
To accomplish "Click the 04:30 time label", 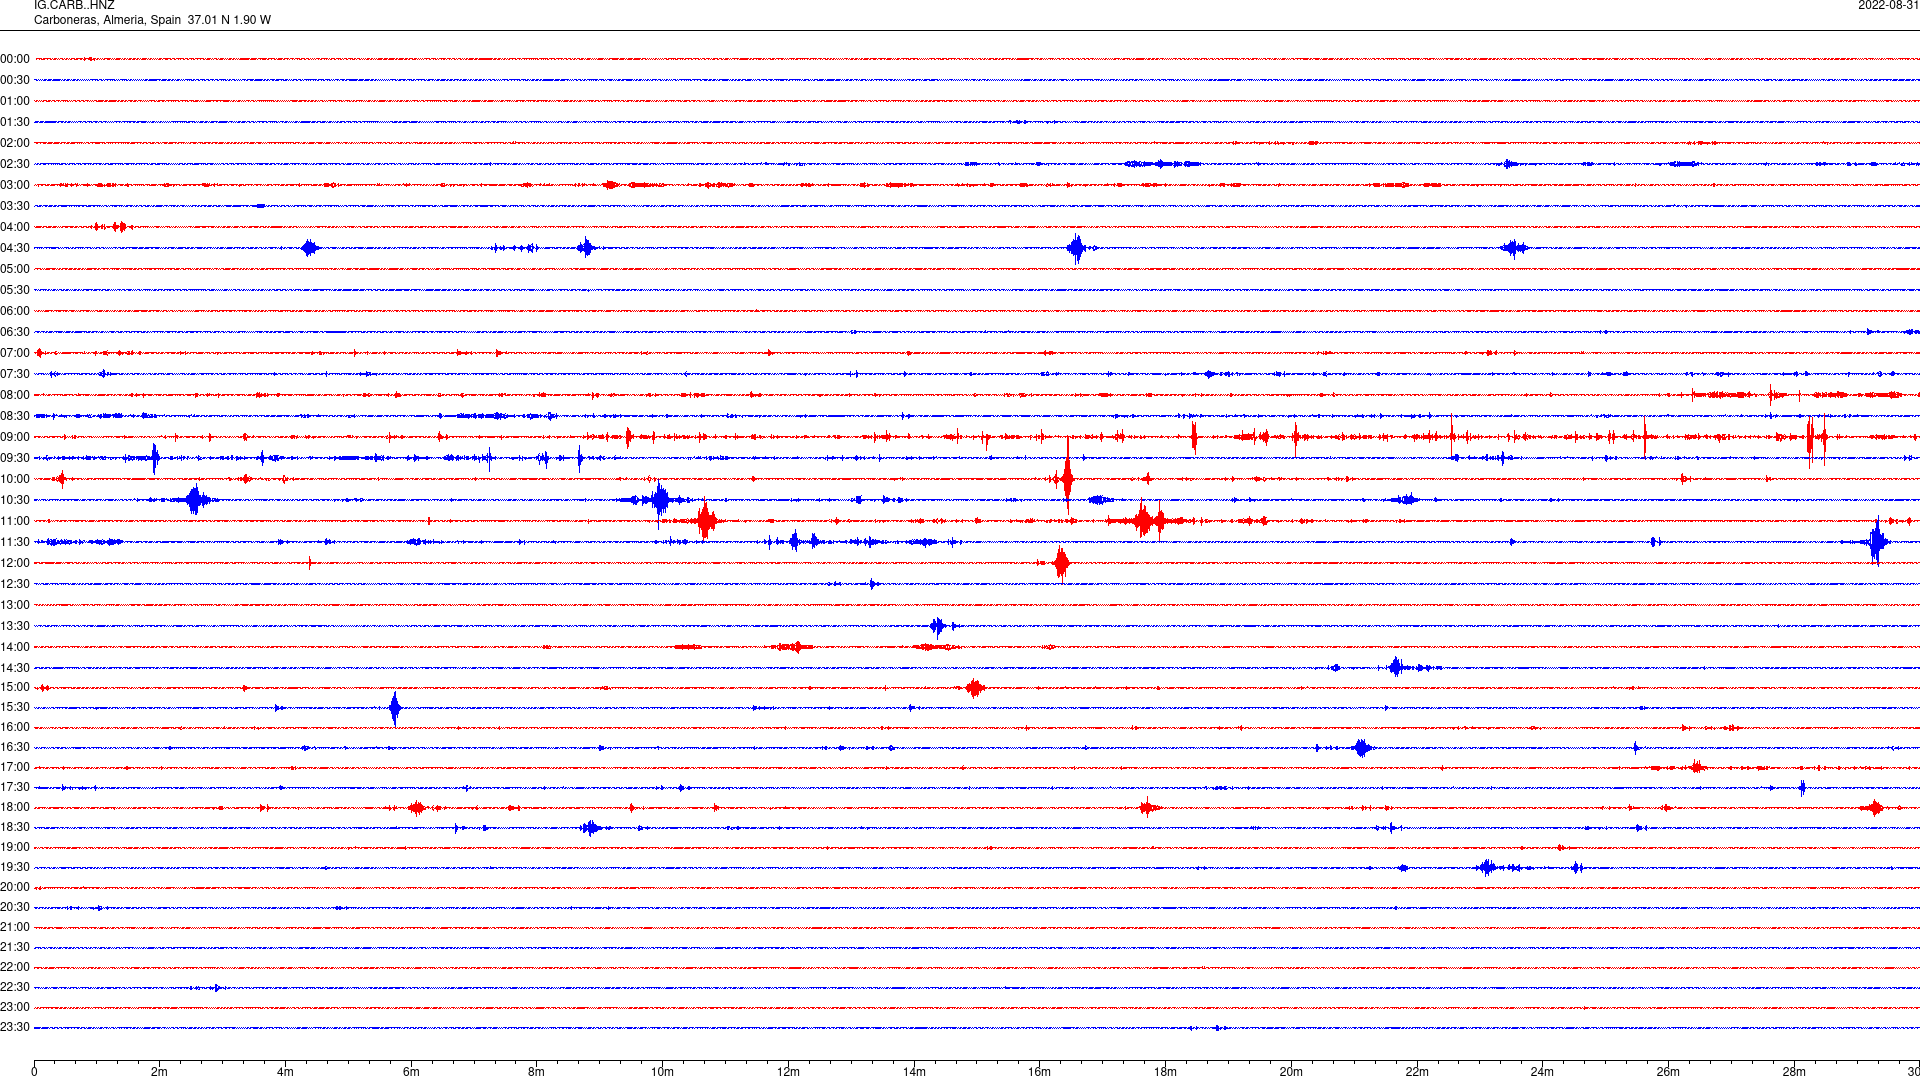I will pyautogui.click(x=15, y=248).
